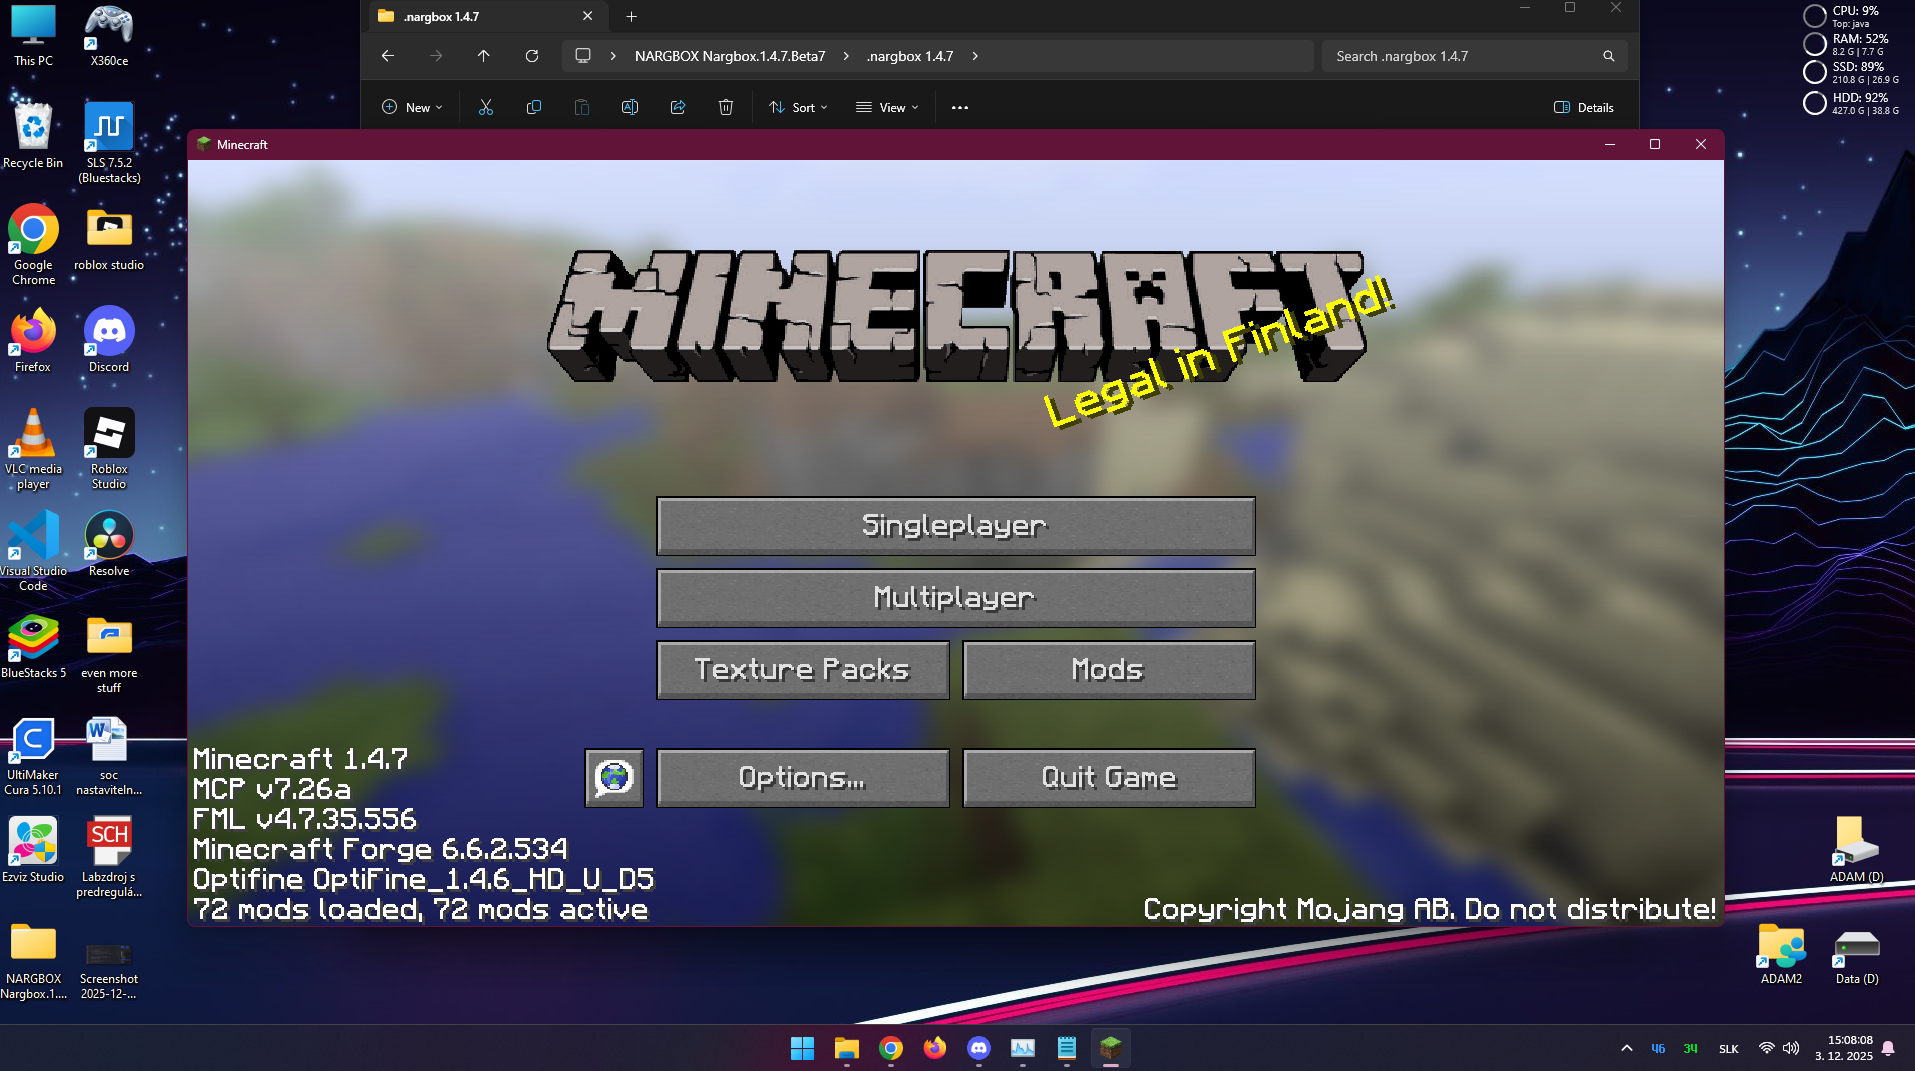The image size is (1915, 1071).
Task: Select the .nargbox 1.4.7 Explorer tab
Action: [x=486, y=16]
